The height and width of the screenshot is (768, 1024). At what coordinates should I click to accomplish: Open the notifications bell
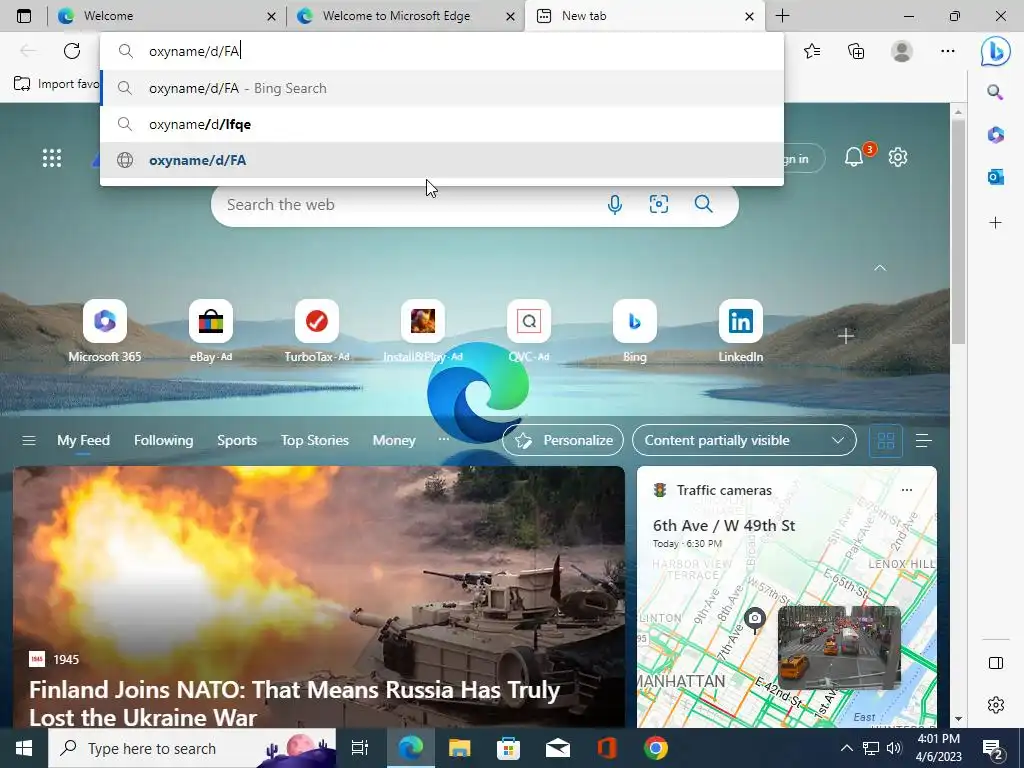tap(854, 157)
